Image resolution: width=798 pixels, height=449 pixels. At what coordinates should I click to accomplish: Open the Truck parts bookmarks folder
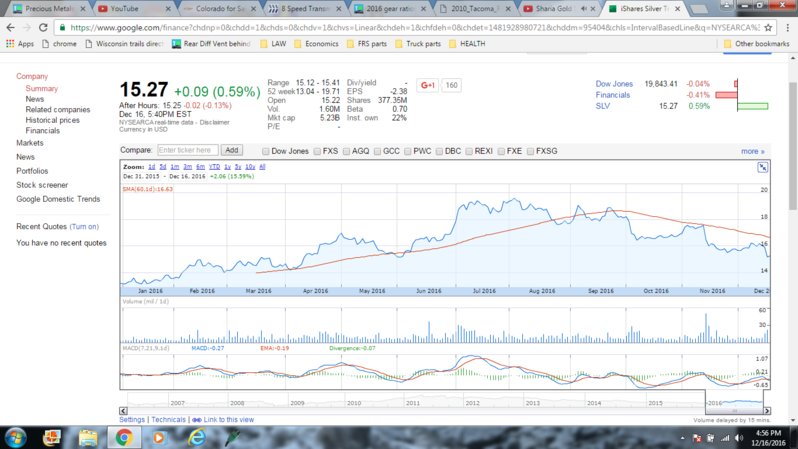click(418, 44)
